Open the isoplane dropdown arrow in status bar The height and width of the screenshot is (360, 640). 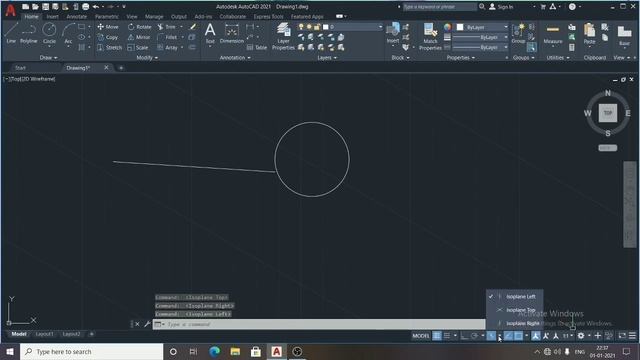[500, 336]
